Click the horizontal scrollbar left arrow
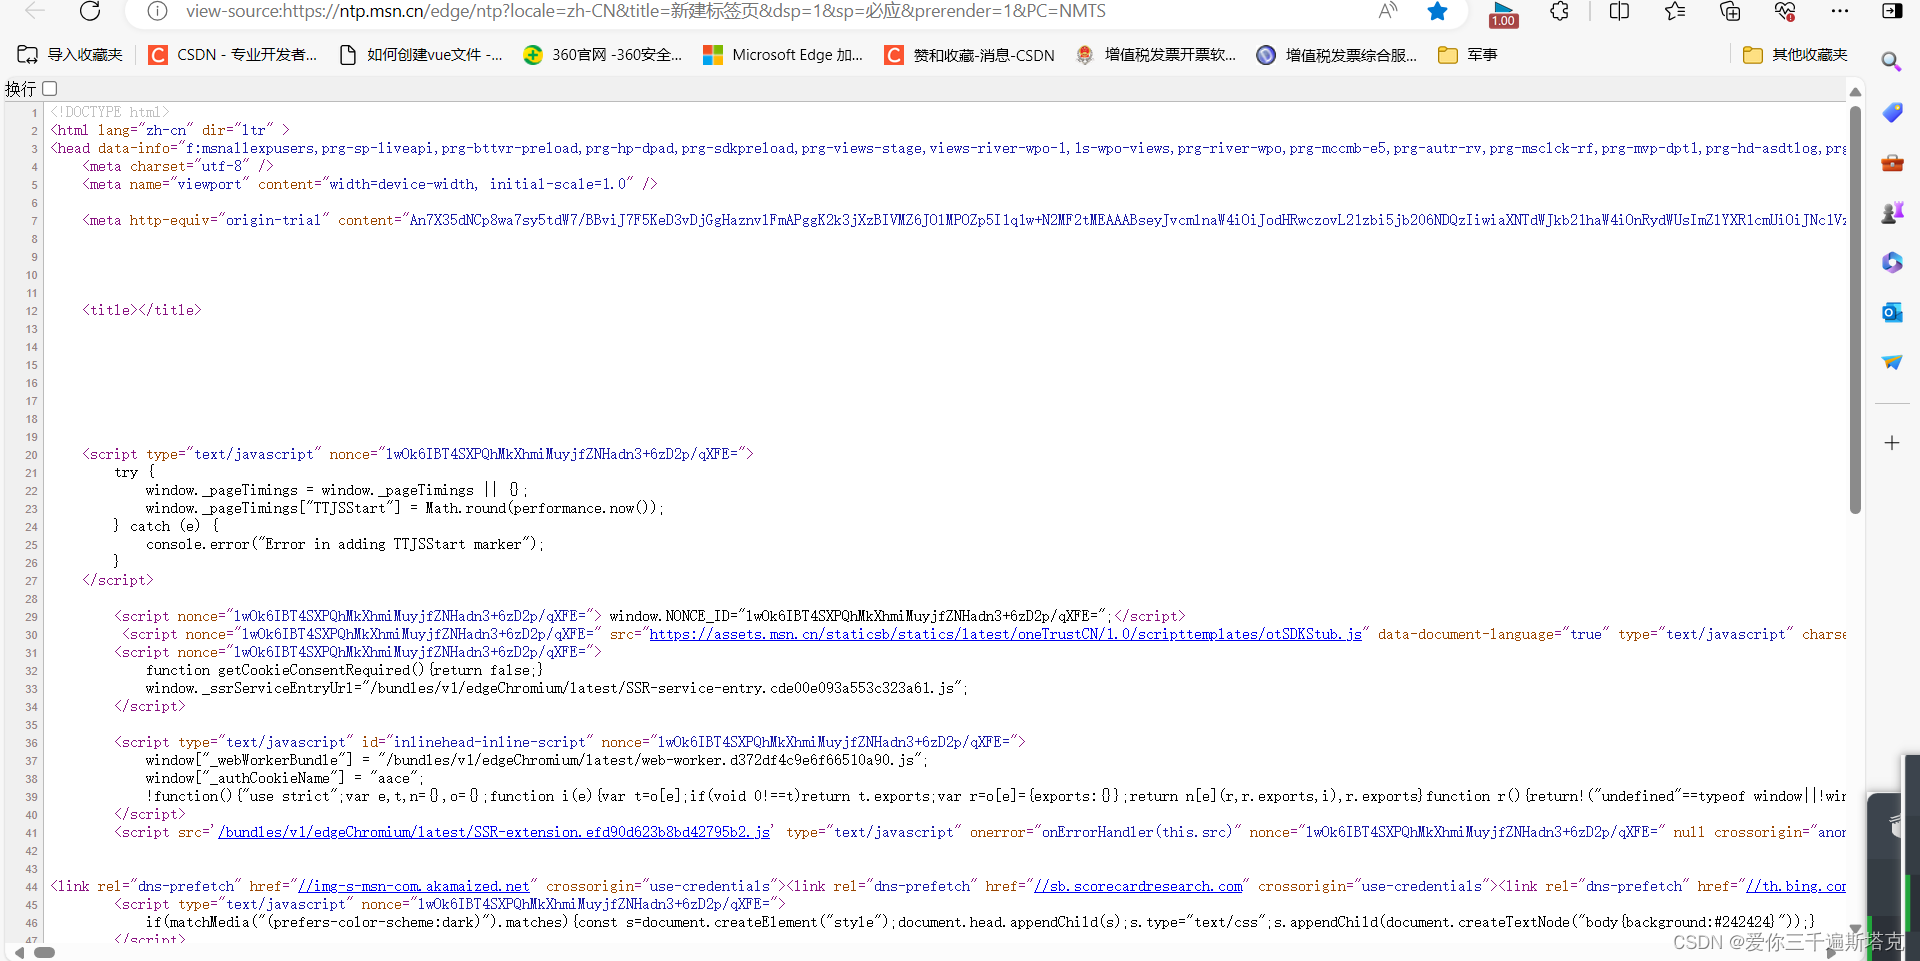The height and width of the screenshot is (961, 1920). coord(19,952)
